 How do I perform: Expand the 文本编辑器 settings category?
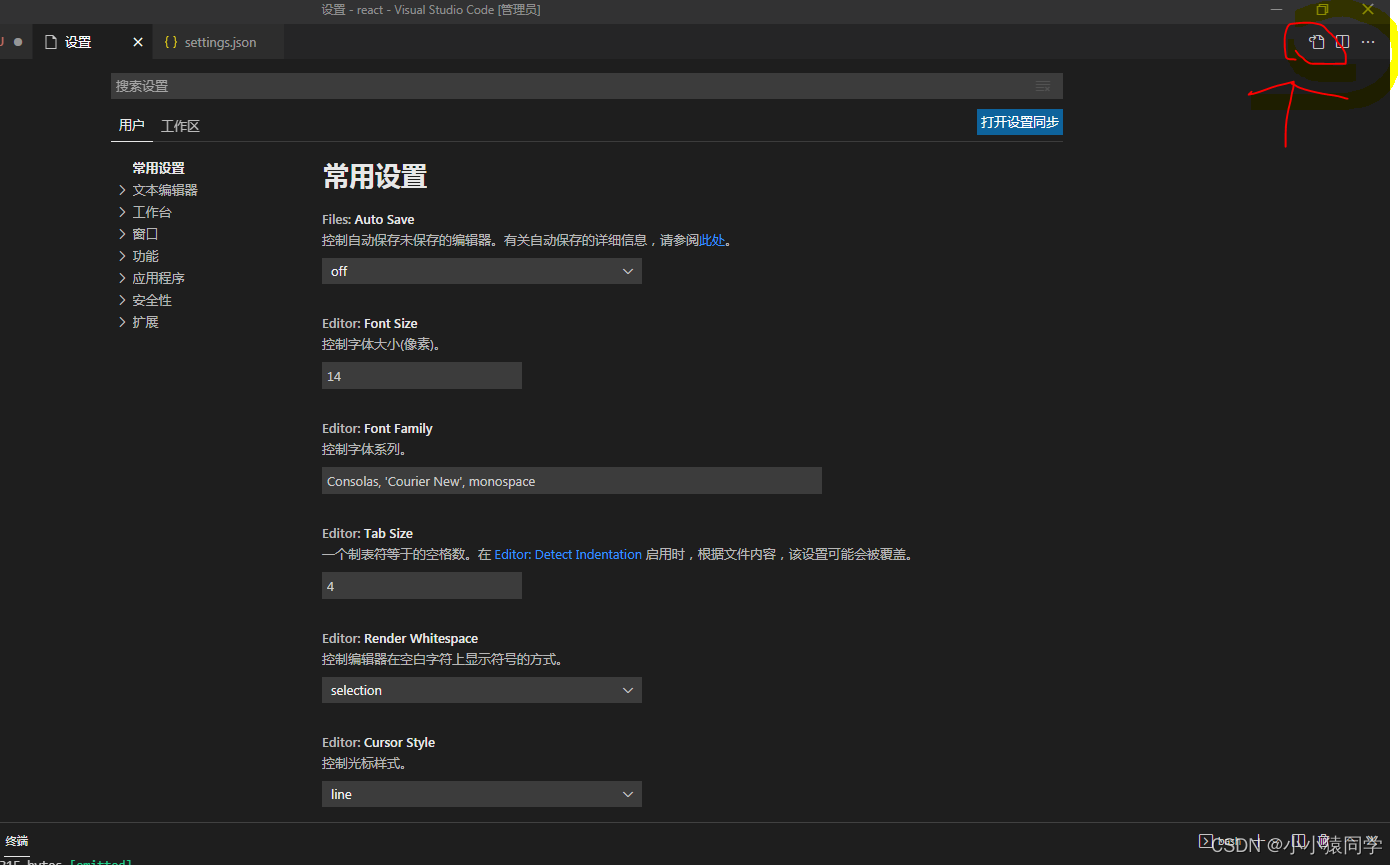pos(165,190)
